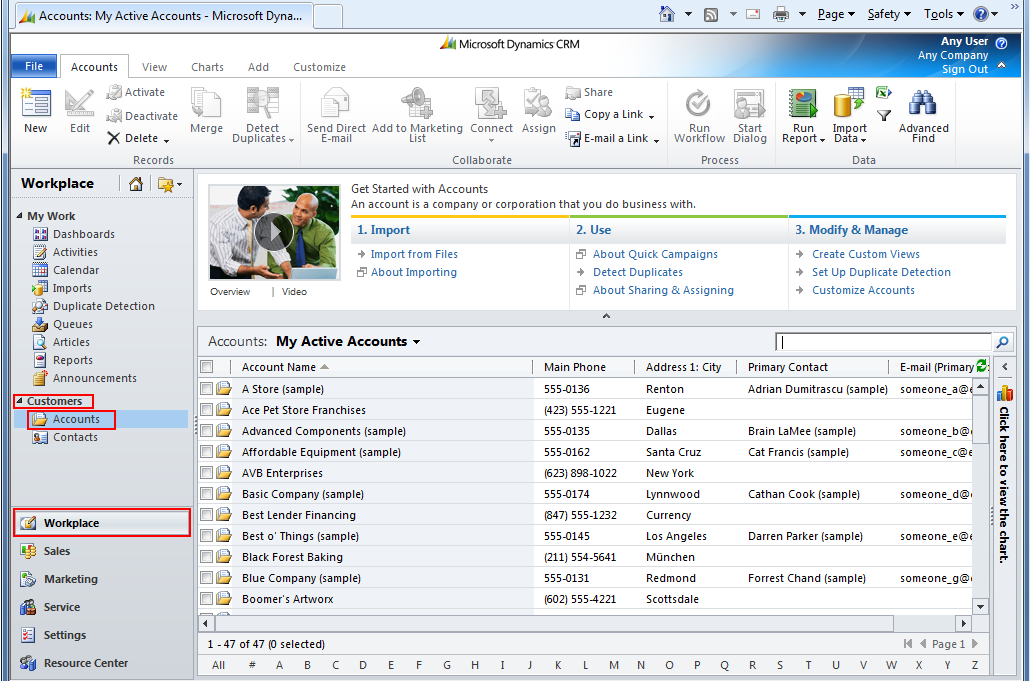Image resolution: width=1030 pixels, height=681 pixels.
Task: Tick the Affordable Equipment (sample) checkbox
Action: pos(207,452)
